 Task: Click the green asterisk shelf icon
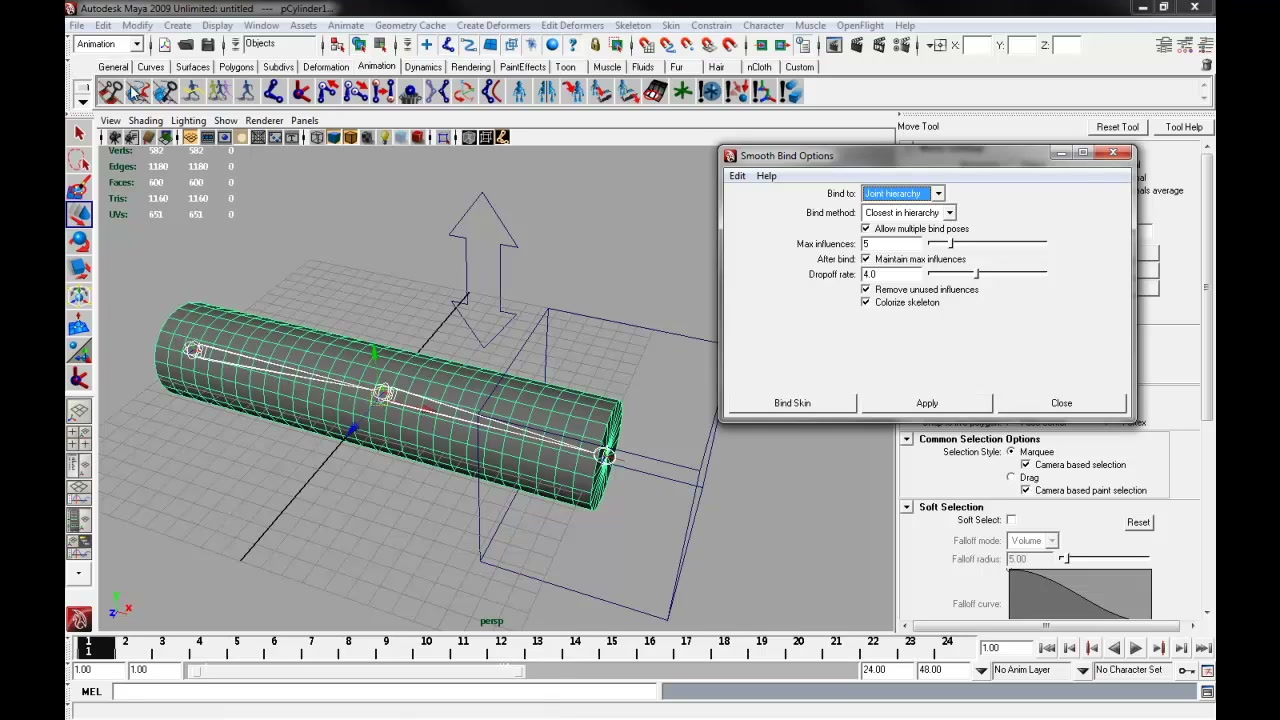[x=682, y=92]
